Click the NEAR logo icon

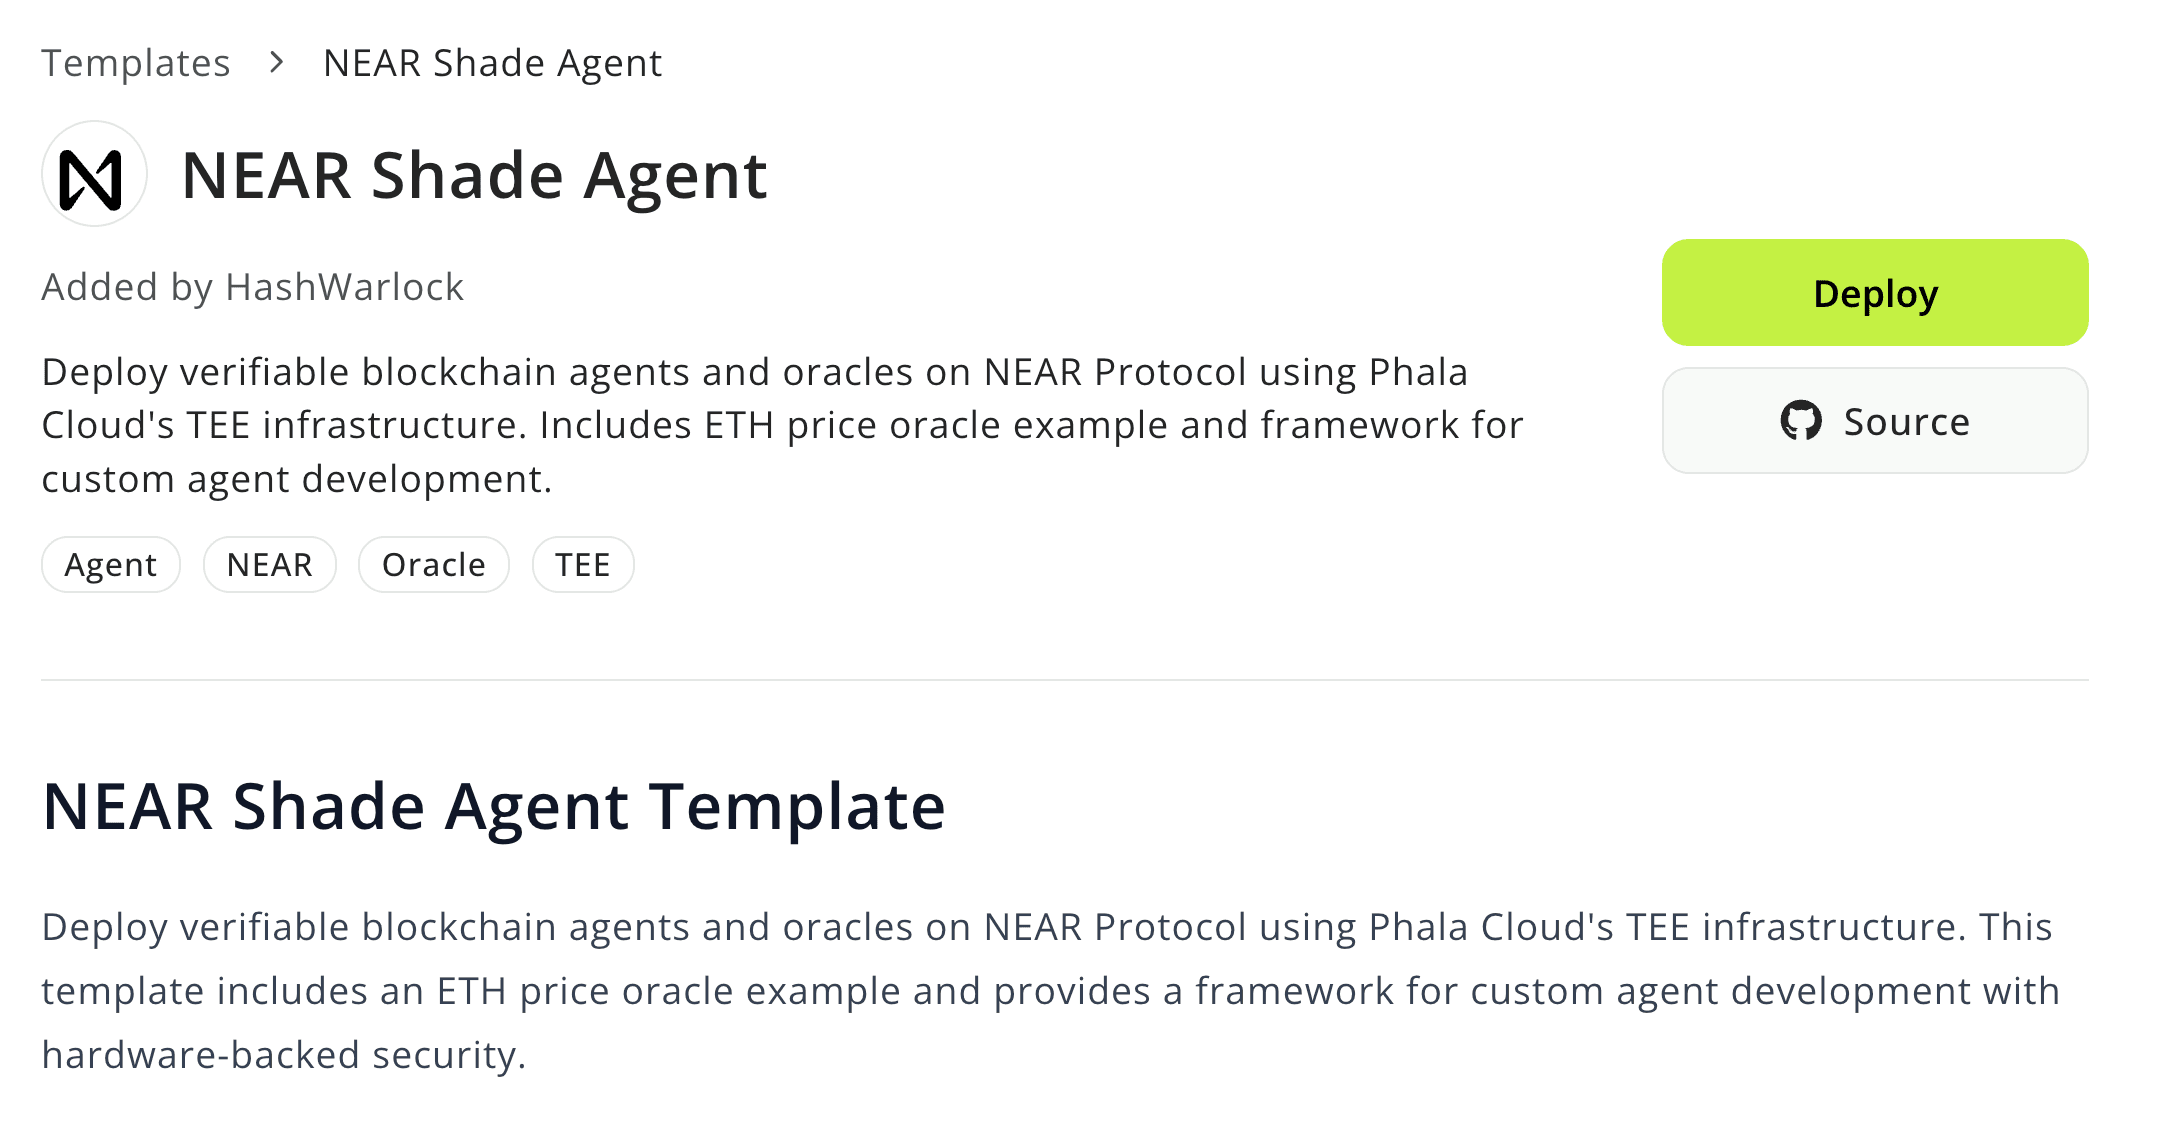[x=94, y=175]
